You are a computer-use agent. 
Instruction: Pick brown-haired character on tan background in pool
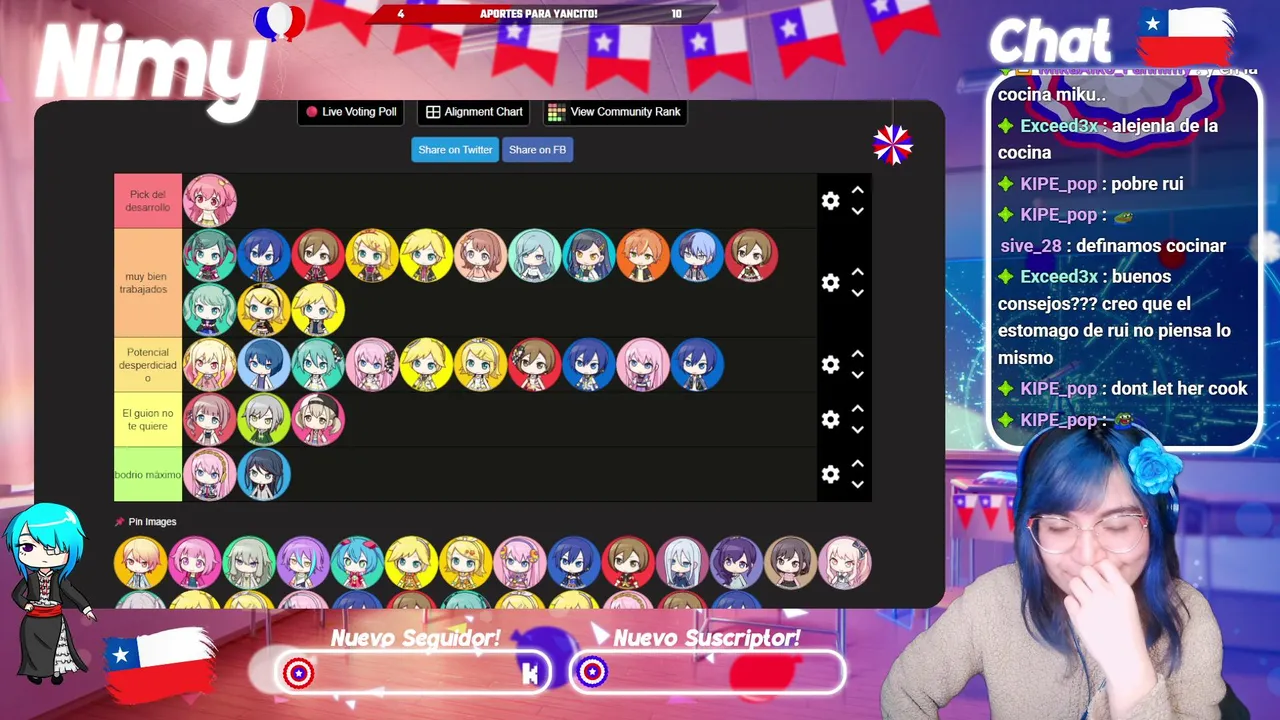click(x=790, y=563)
